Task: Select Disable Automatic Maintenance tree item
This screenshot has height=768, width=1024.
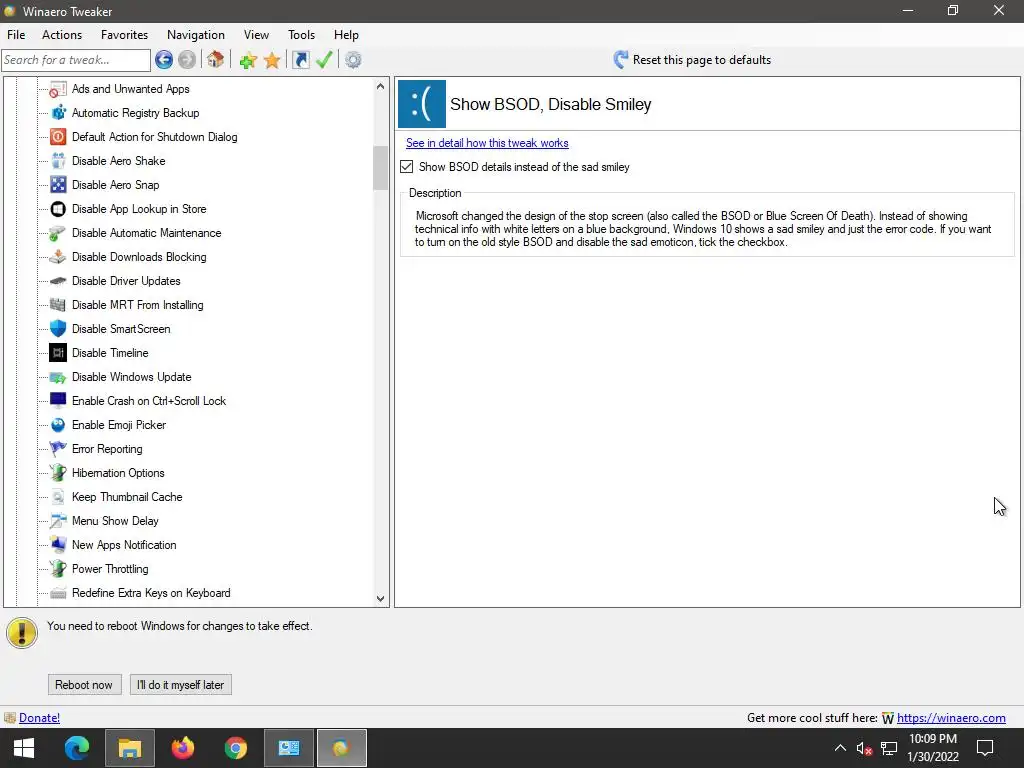Action: pos(146,233)
